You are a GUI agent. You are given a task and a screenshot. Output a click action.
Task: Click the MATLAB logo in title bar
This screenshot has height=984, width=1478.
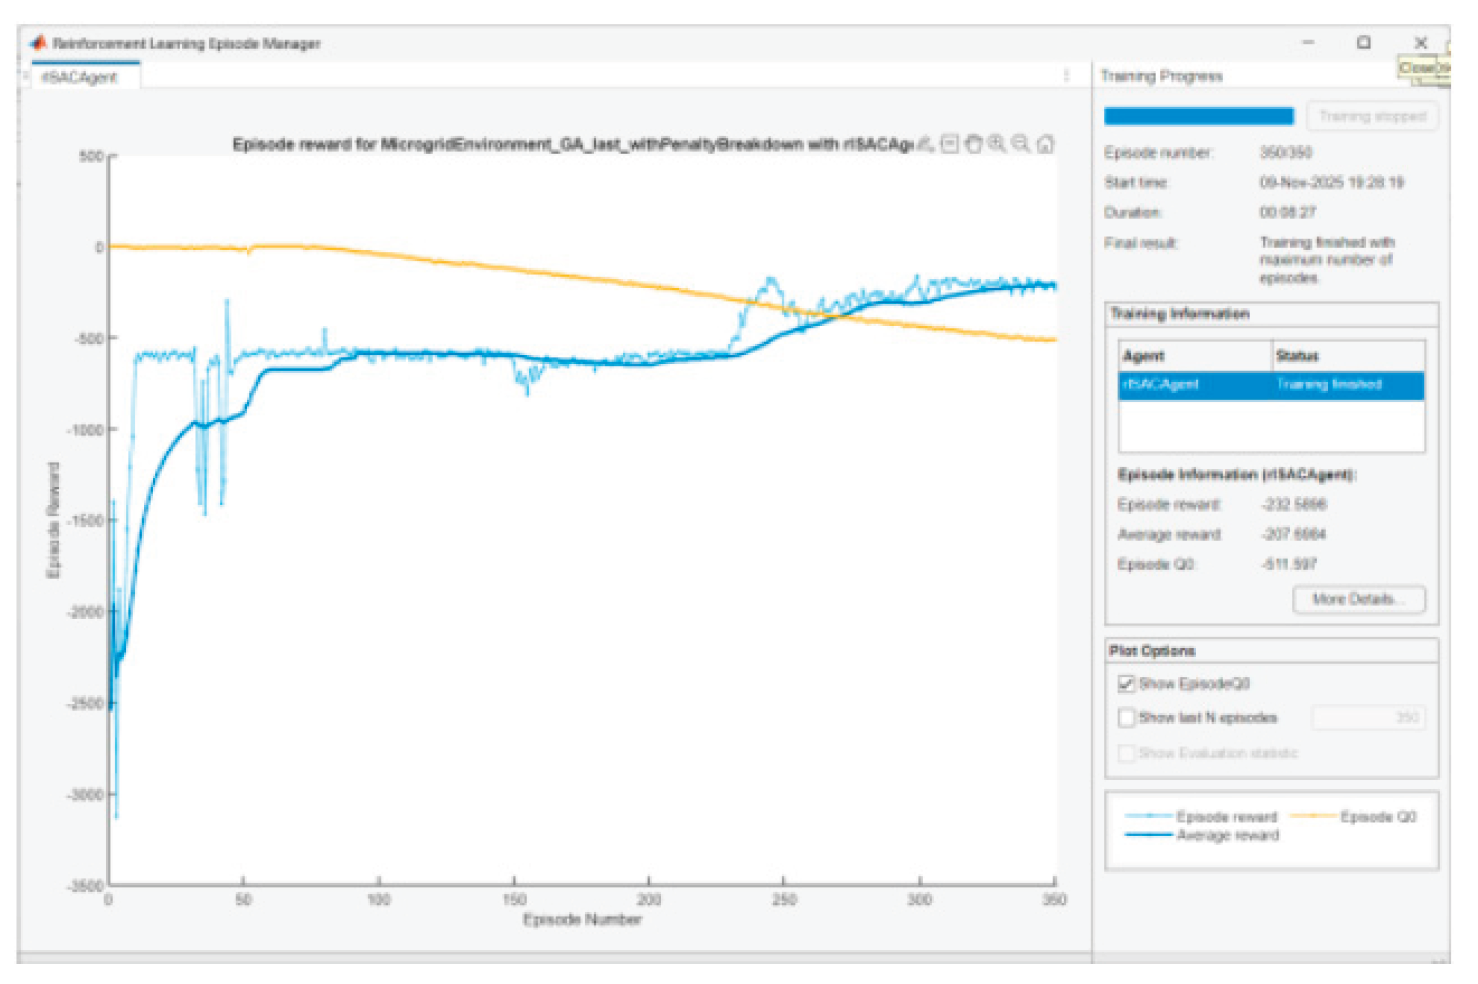(x=38, y=43)
